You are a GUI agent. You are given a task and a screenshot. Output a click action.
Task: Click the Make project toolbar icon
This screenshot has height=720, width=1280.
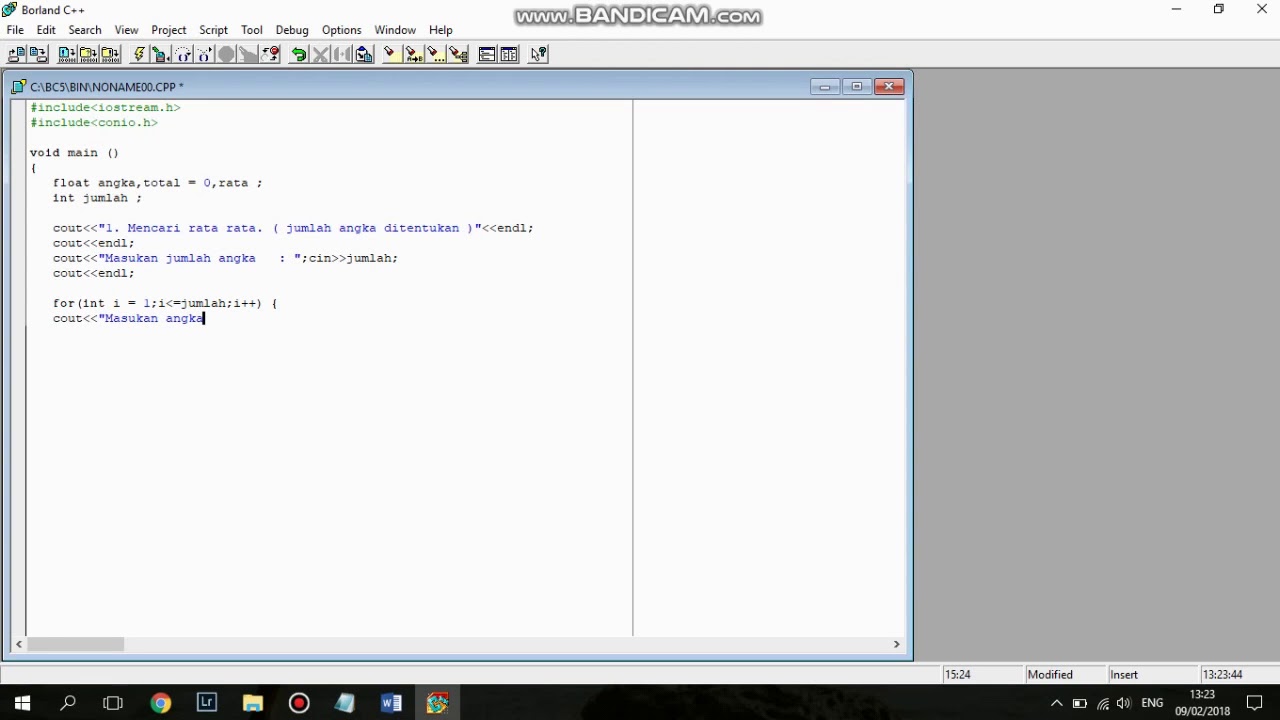pos(89,54)
